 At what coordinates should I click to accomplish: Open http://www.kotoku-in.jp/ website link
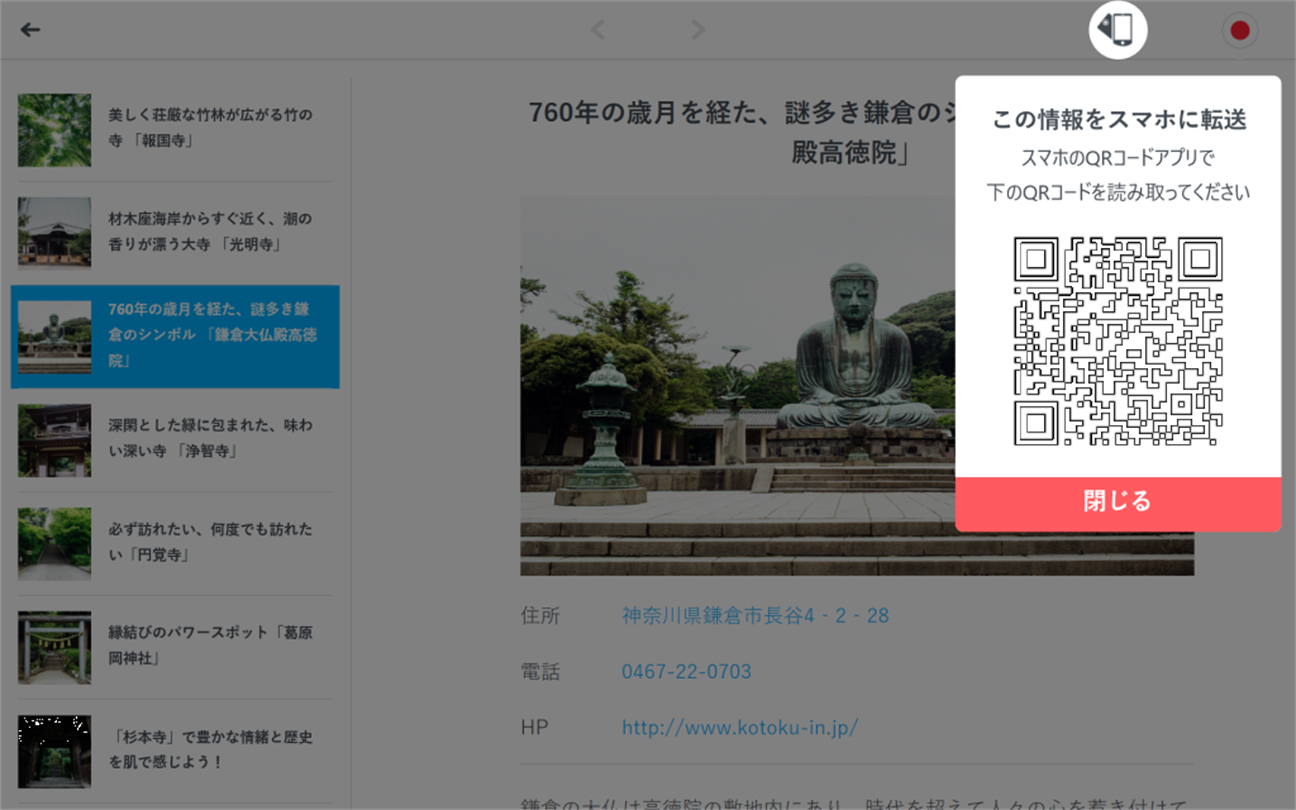pyautogui.click(x=740, y=727)
